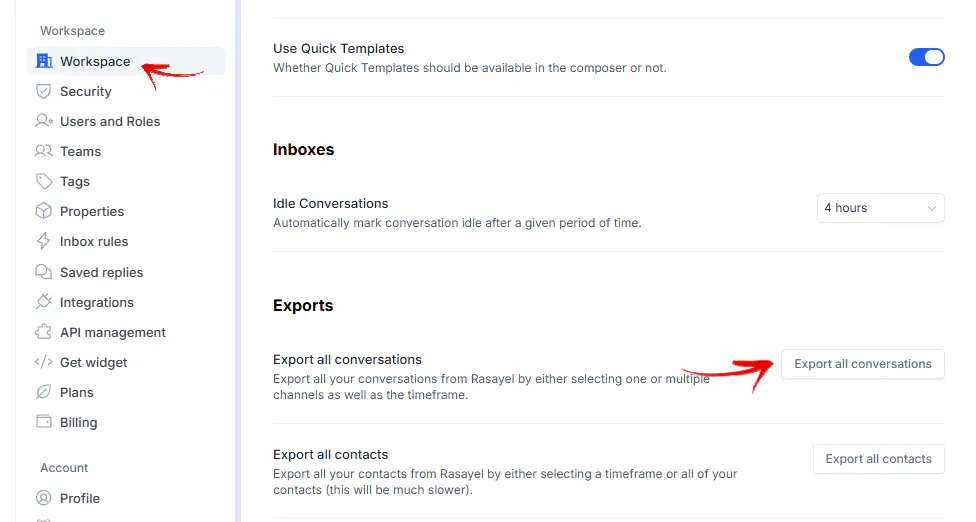This screenshot has width=976, height=522.
Task: Click the Tags label icon
Action: point(44,181)
